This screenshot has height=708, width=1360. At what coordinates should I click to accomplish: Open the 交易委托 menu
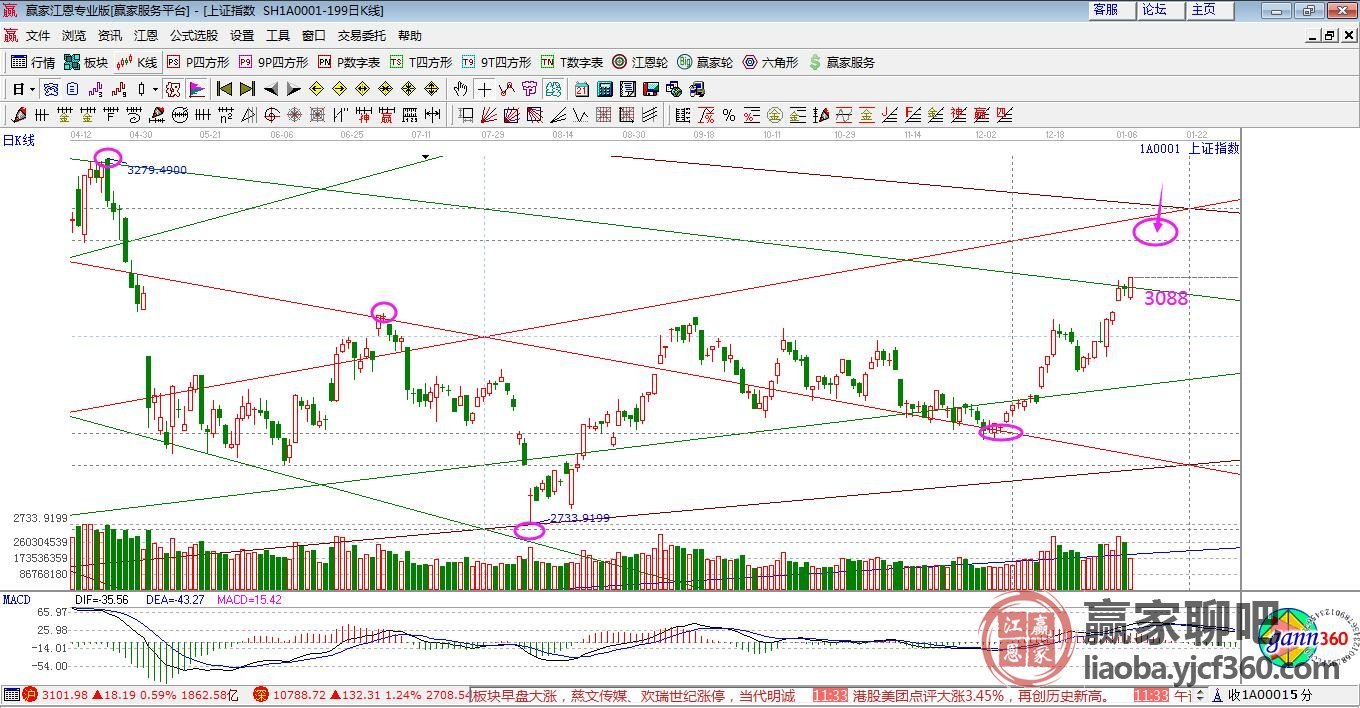coord(361,35)
